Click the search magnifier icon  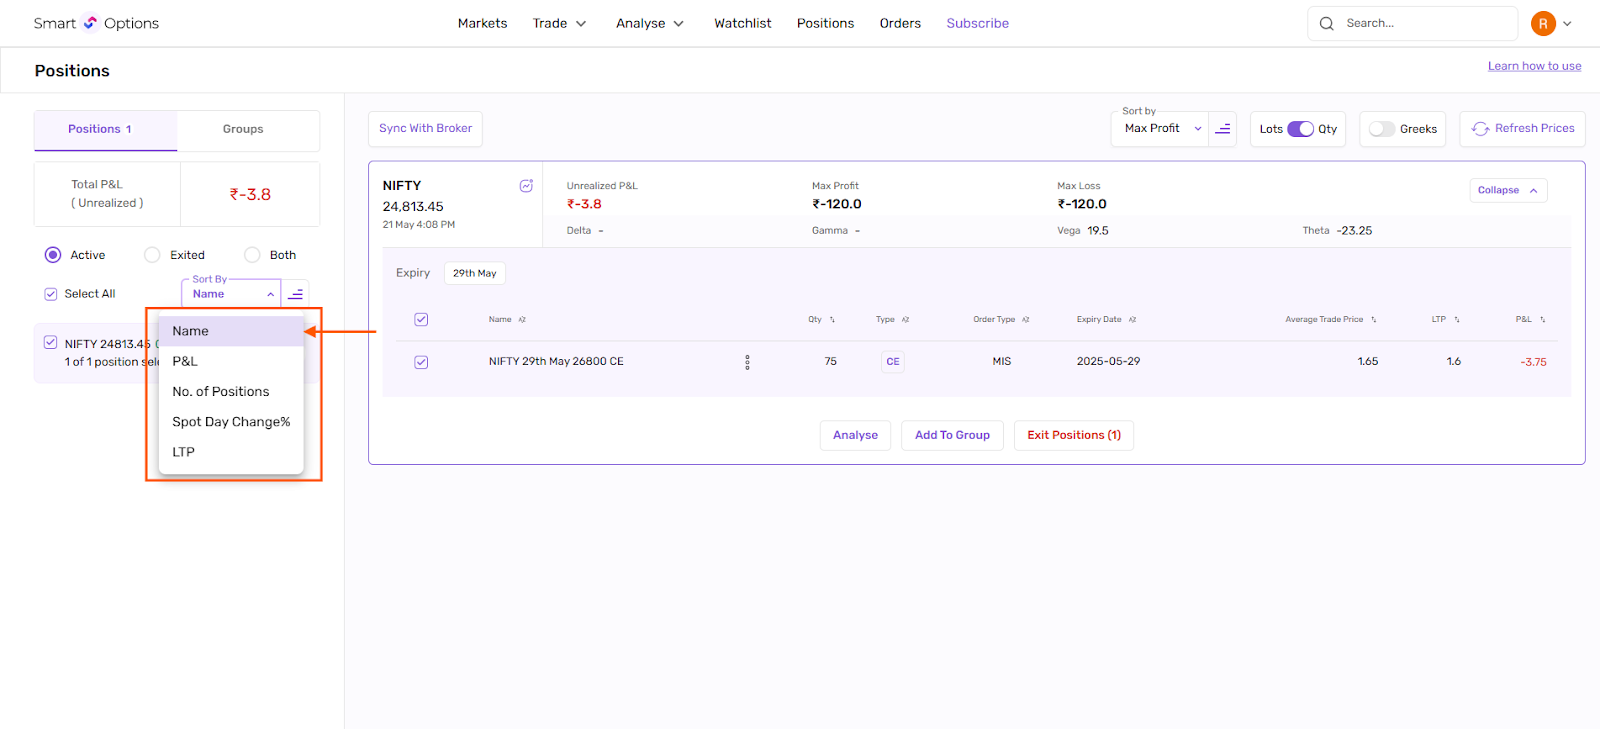1327,24
